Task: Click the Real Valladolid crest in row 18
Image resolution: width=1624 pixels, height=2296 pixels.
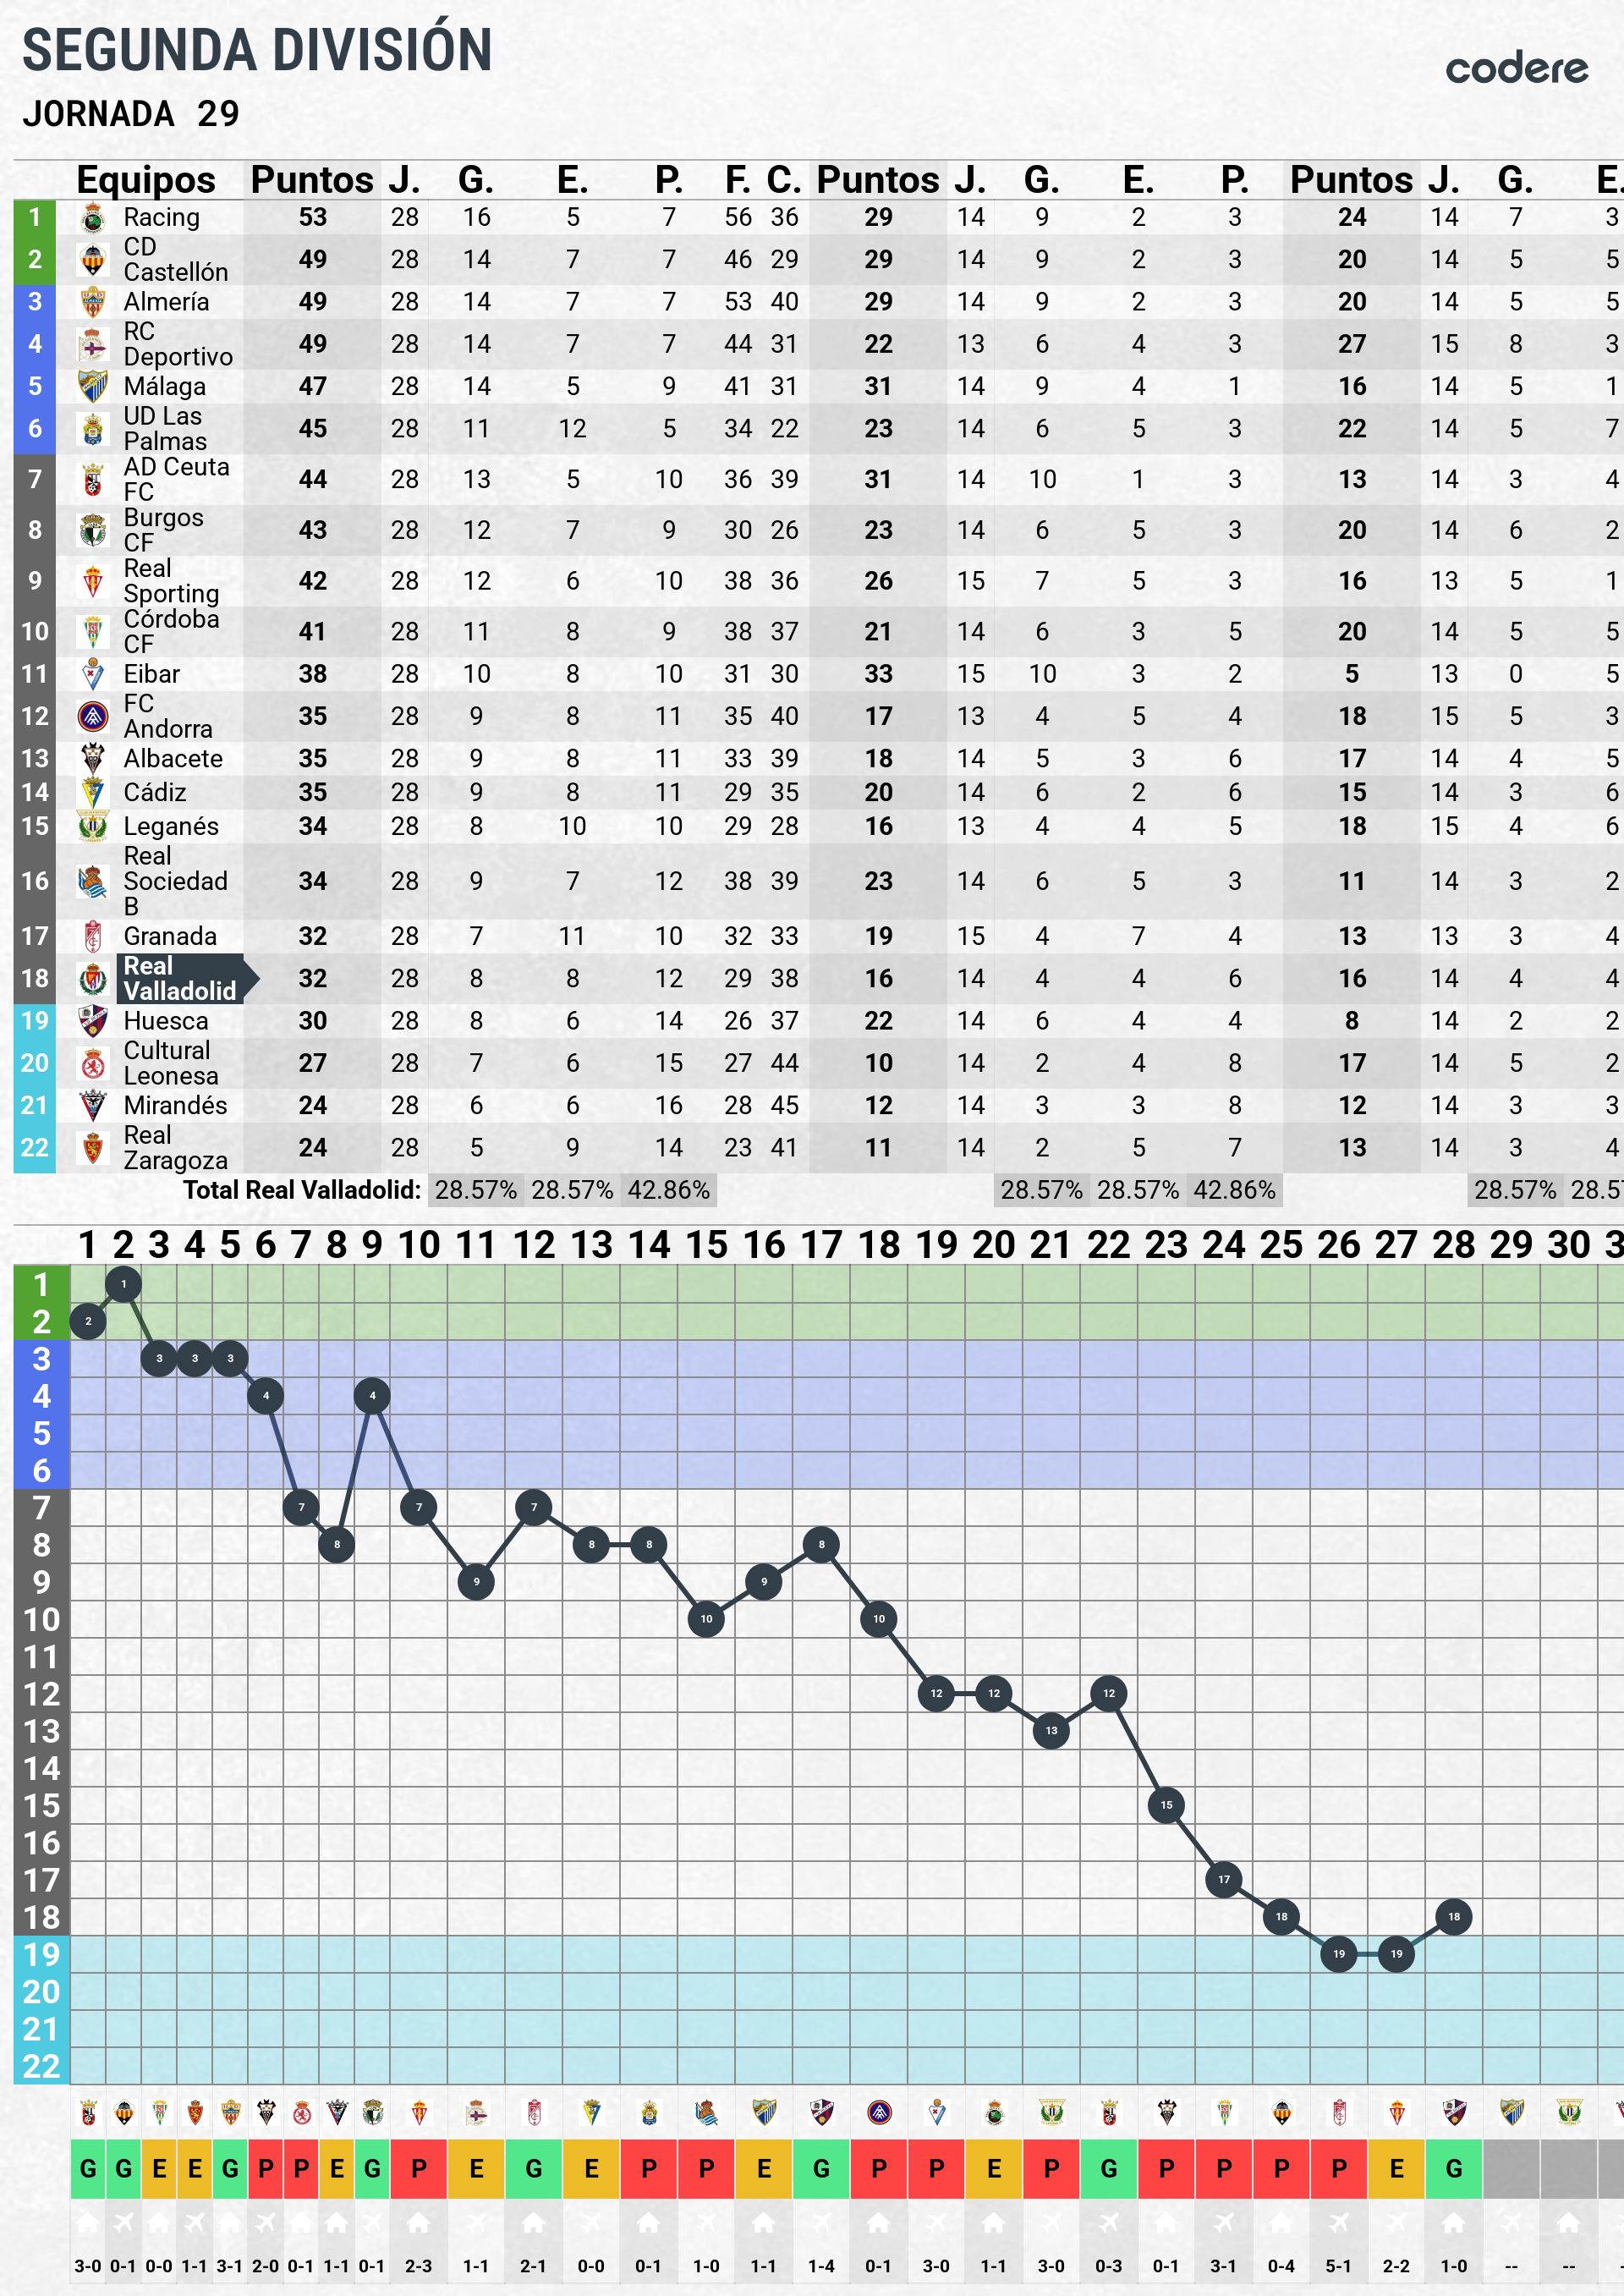Action: point(92,978)
